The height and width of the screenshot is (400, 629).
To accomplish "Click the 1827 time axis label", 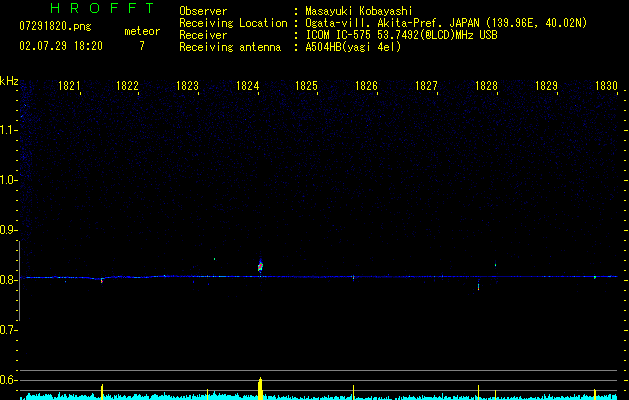I will coord(426,86).
